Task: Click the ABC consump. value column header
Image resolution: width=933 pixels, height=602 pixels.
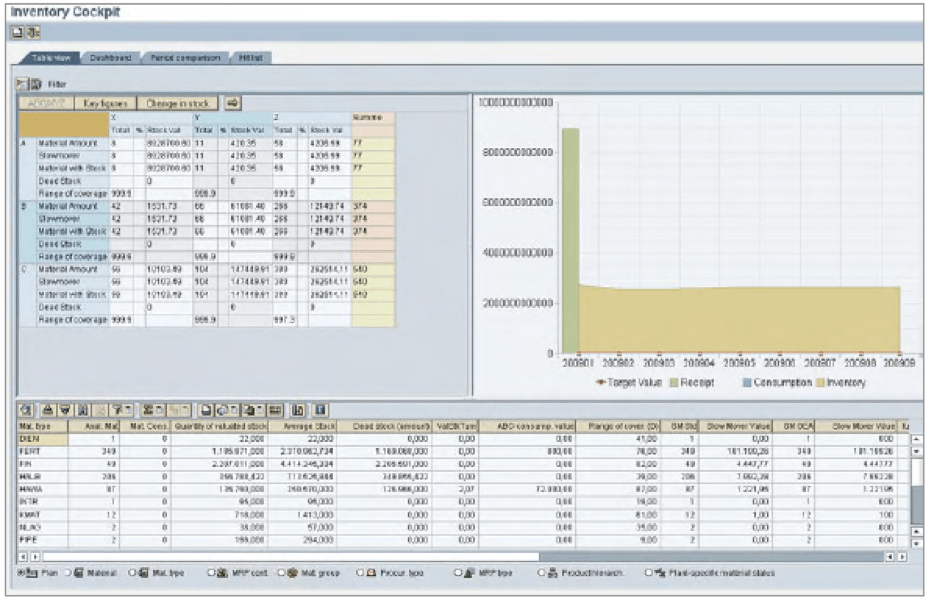Action: click(527, 426)
